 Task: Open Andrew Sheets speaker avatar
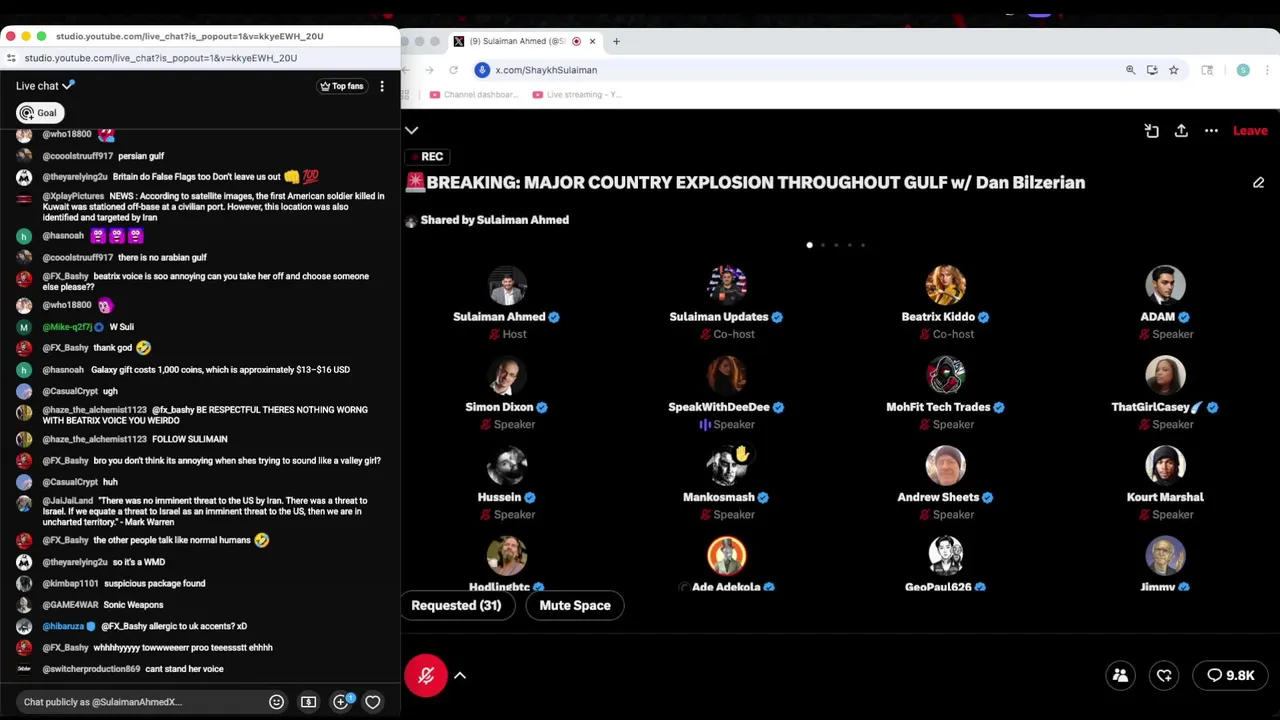(945, 464)
